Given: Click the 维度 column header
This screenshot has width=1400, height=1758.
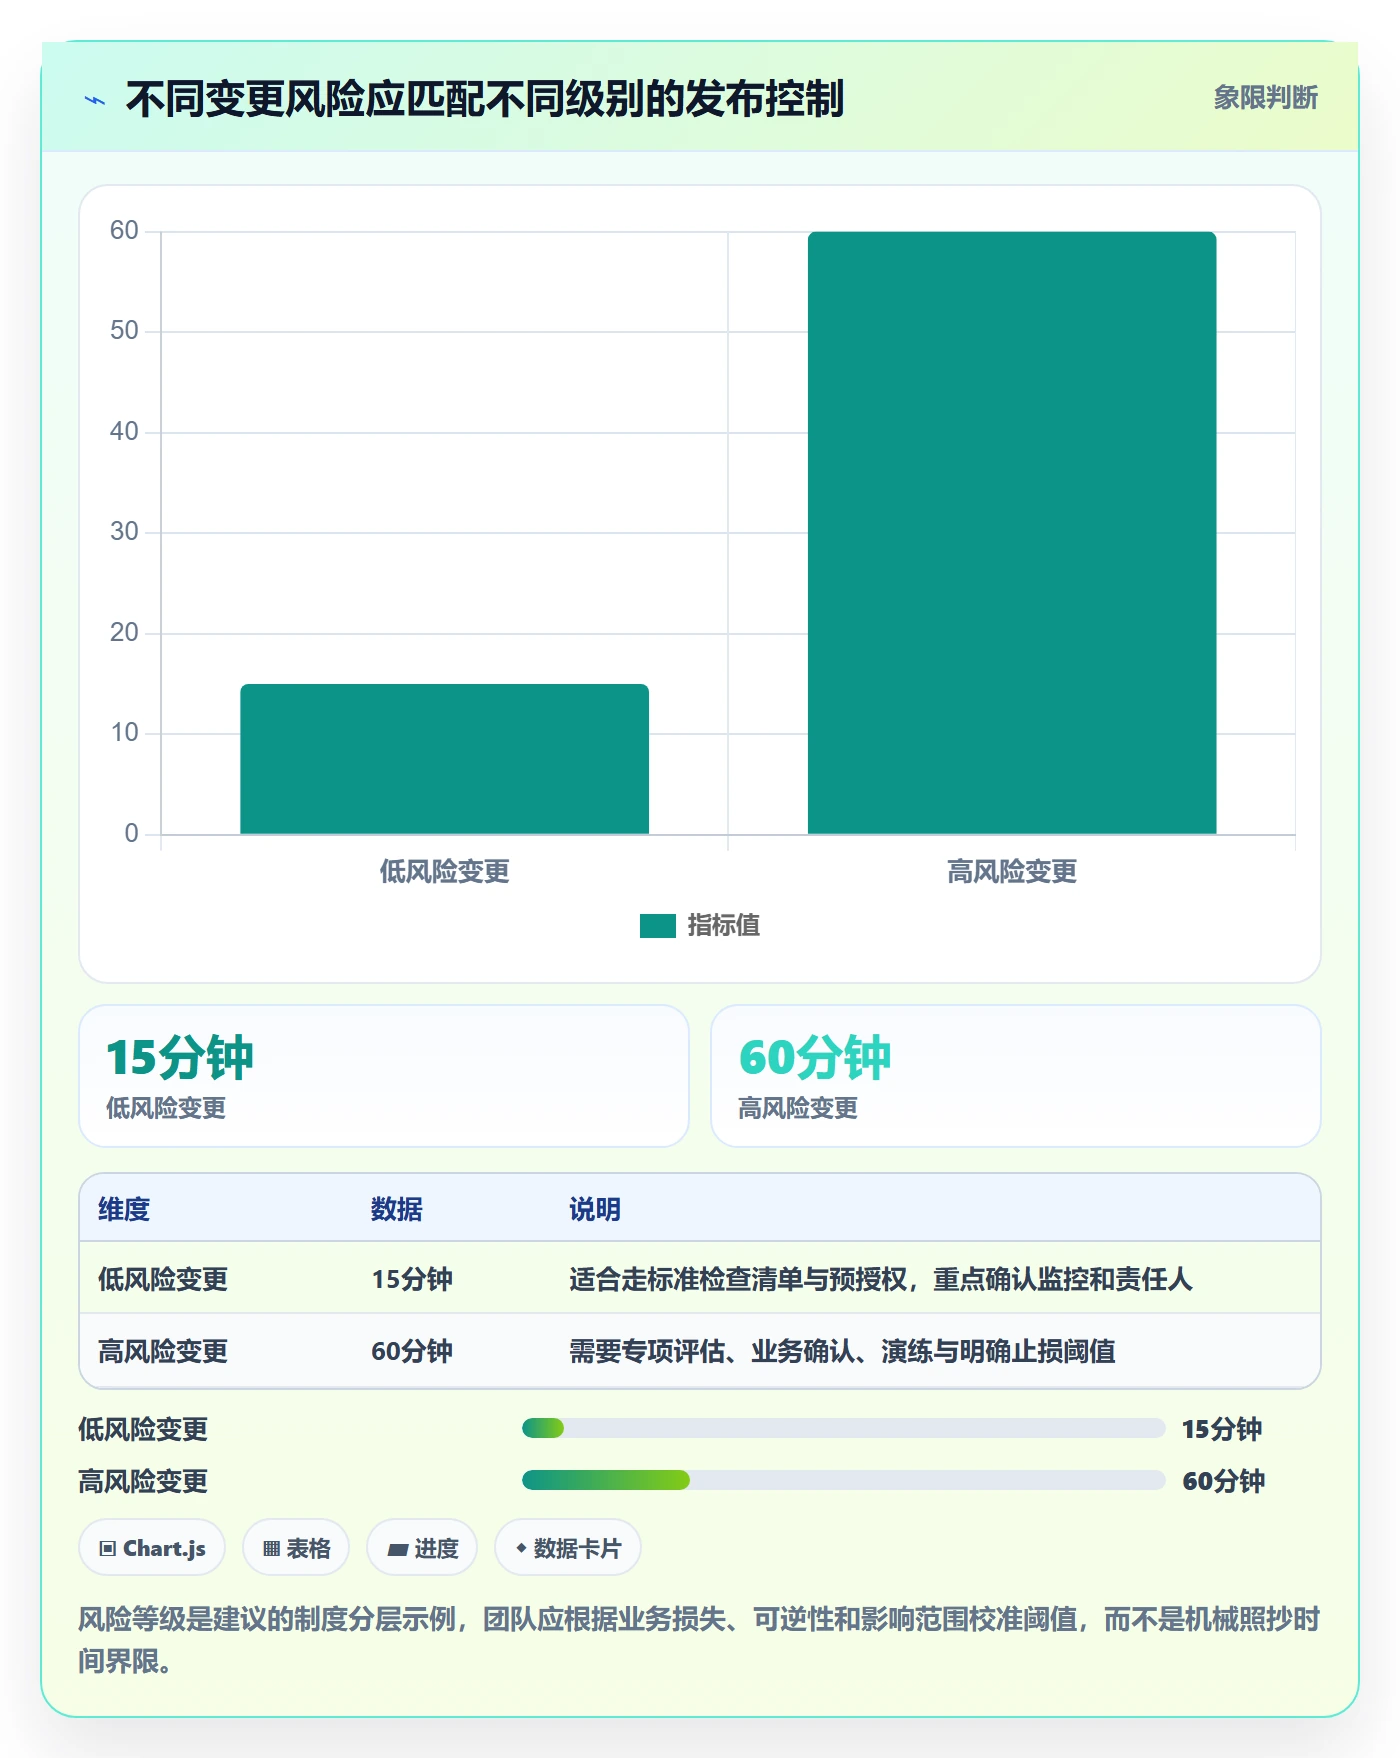Looking at the screenshot, I should [x=124, y=1209].
